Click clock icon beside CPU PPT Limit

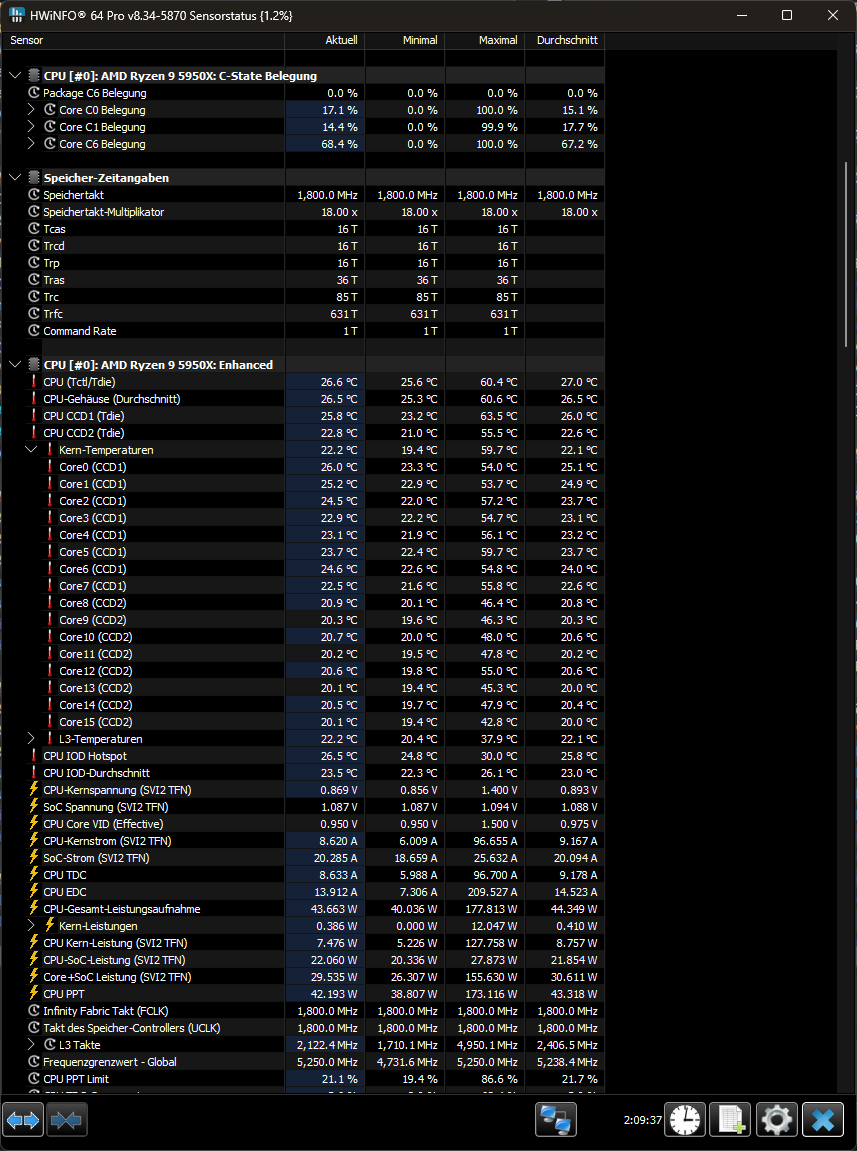click(34, 1078)
